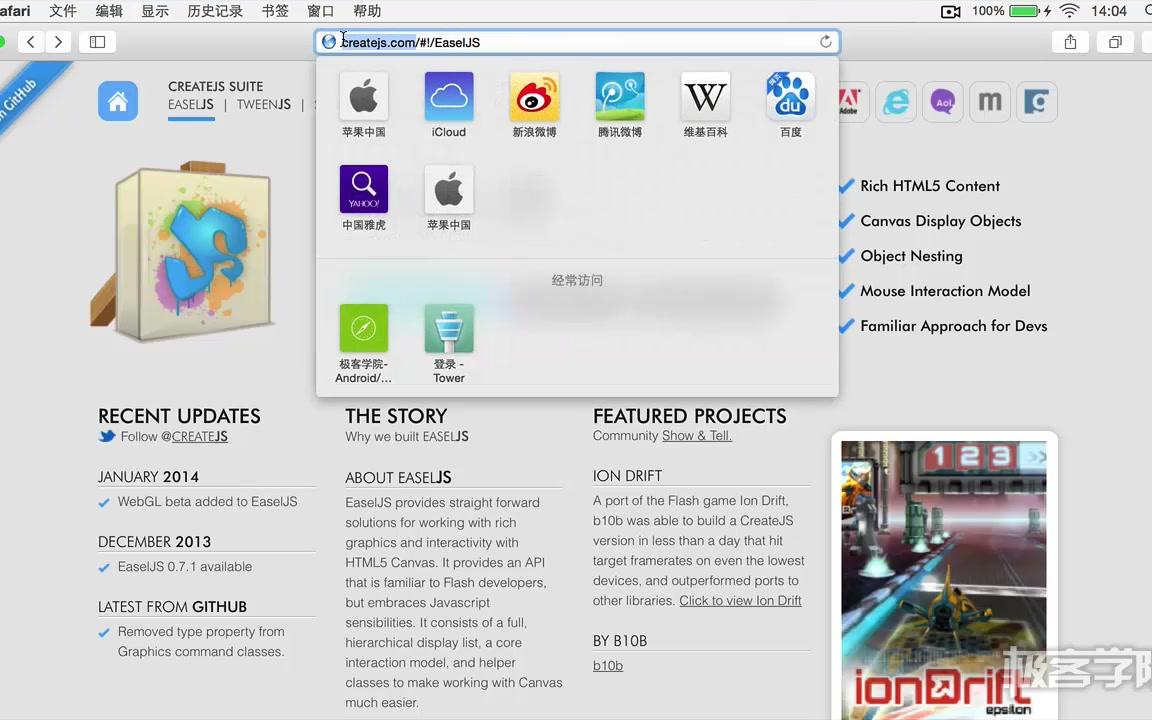Viewport: 1152px width, 720px height.
Task: Open the 编辑 menu
Action: [x=109, y=11]
